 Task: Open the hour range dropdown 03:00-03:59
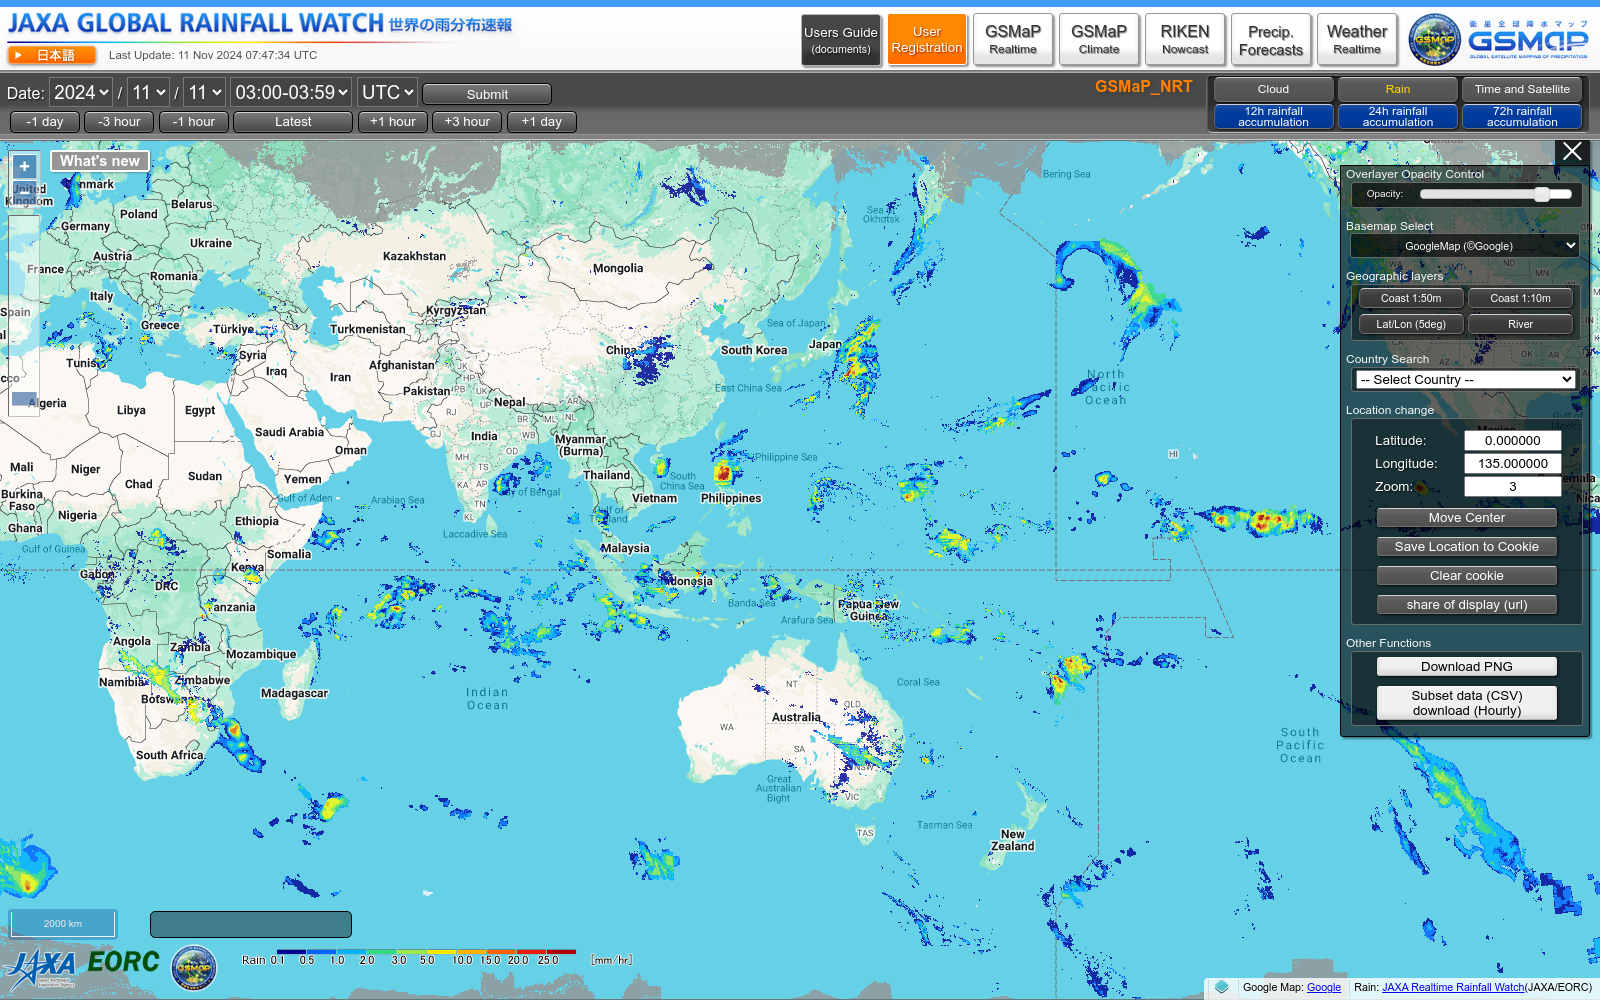(291, 93)
